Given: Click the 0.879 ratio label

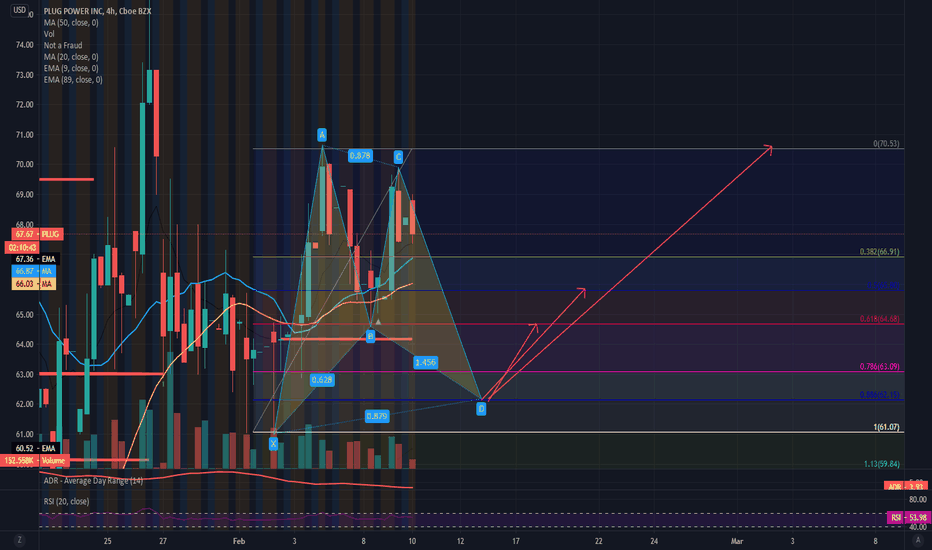Looking at the screenshot, I should [377, 416].
